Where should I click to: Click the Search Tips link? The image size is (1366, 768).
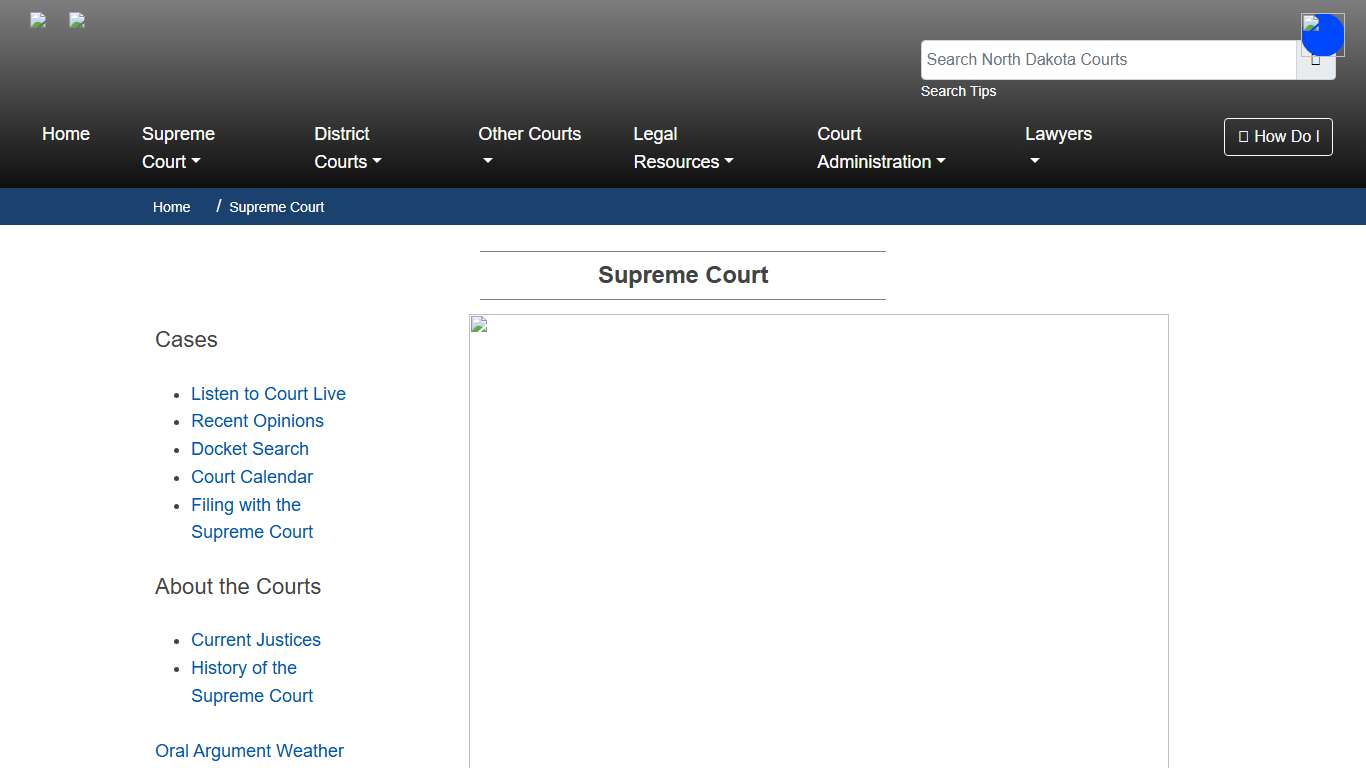tap(958, 91)
